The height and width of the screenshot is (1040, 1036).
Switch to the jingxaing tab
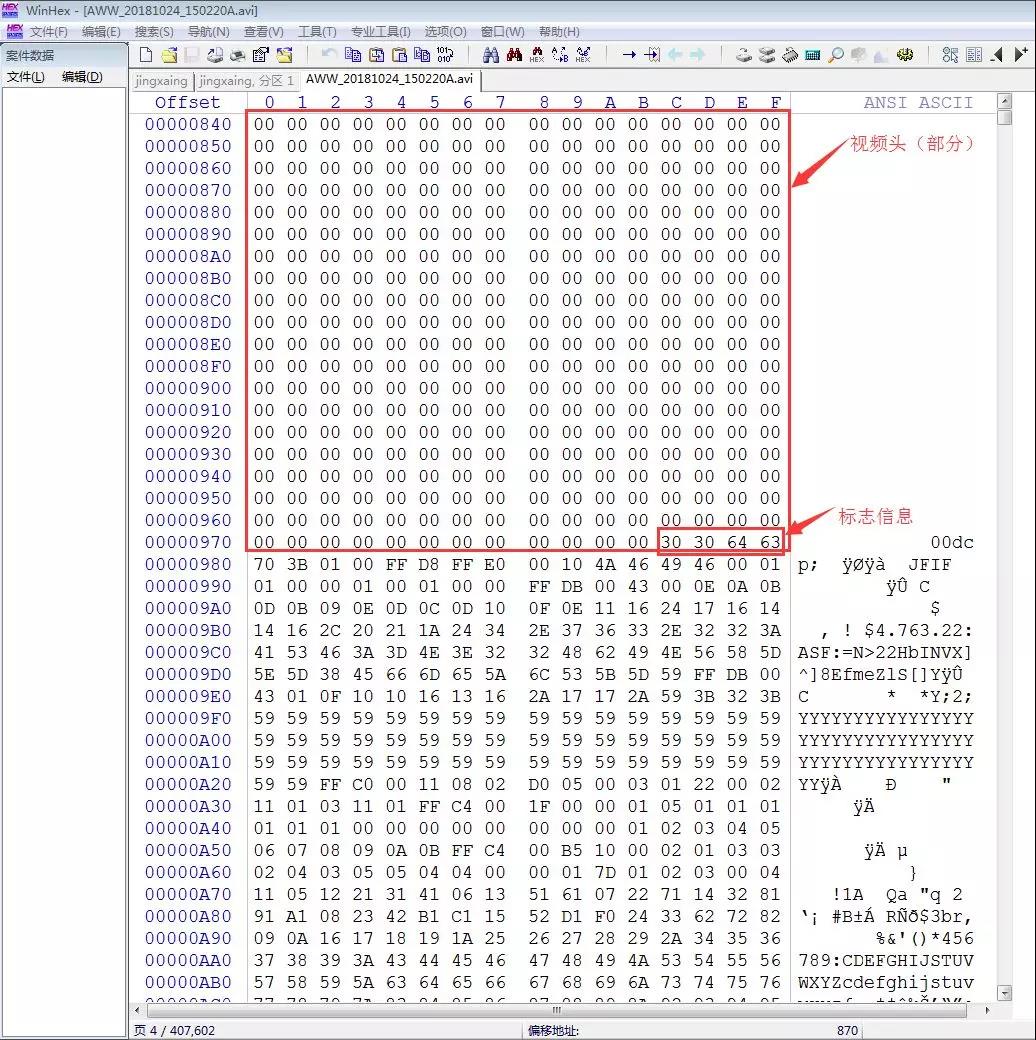(161, 80)
